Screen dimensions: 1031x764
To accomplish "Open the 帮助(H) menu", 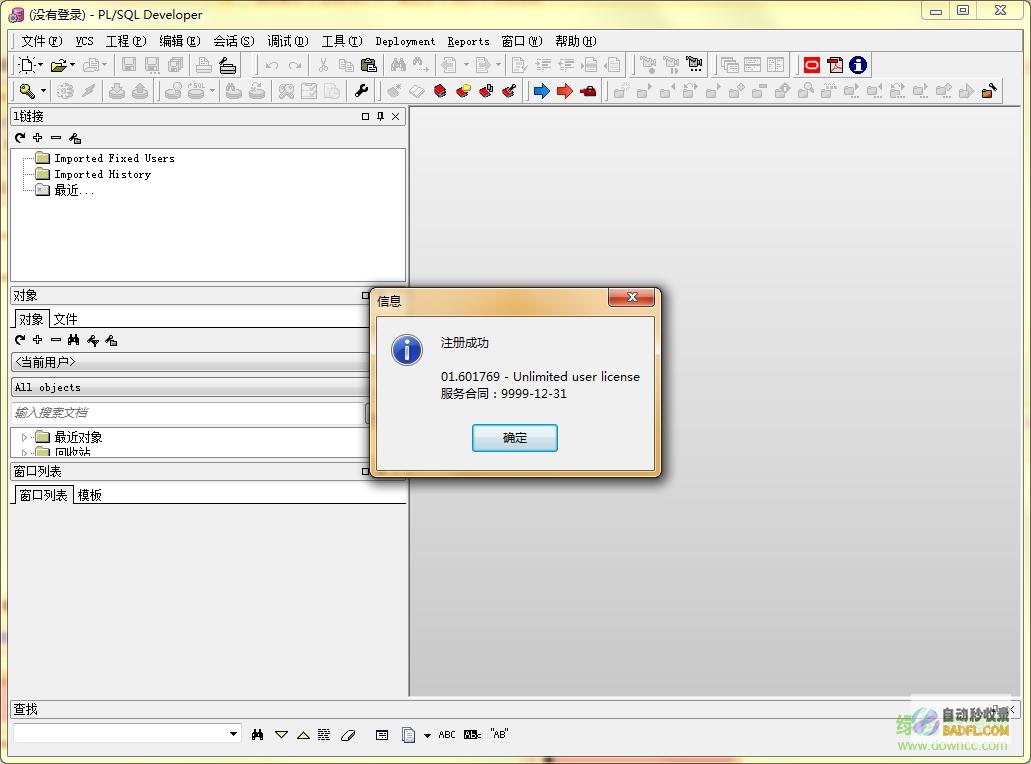I will click(x=575, y=41).
